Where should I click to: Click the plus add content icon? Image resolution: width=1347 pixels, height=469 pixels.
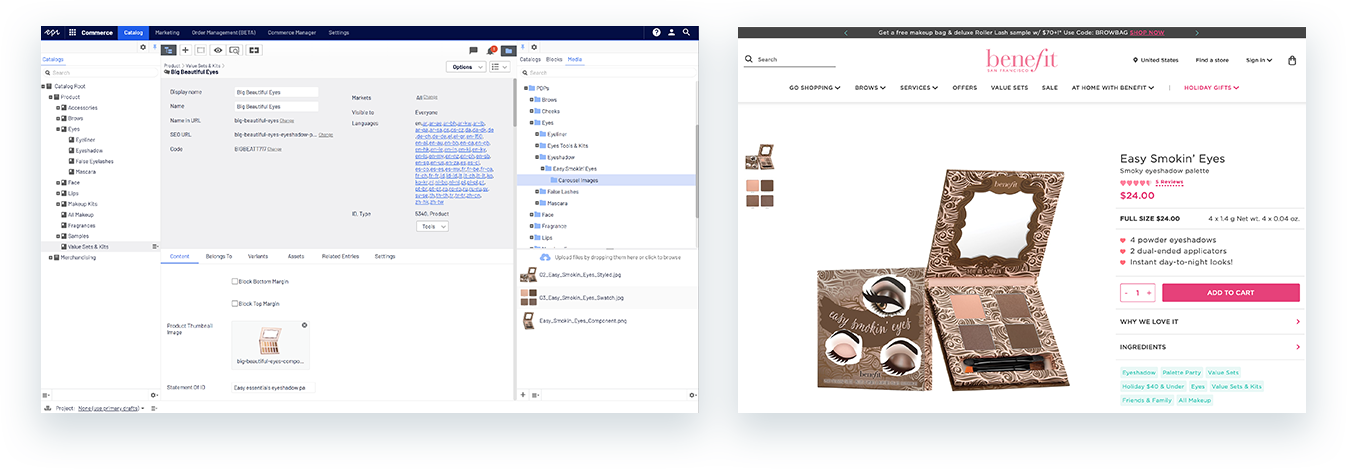pos(185,50)
